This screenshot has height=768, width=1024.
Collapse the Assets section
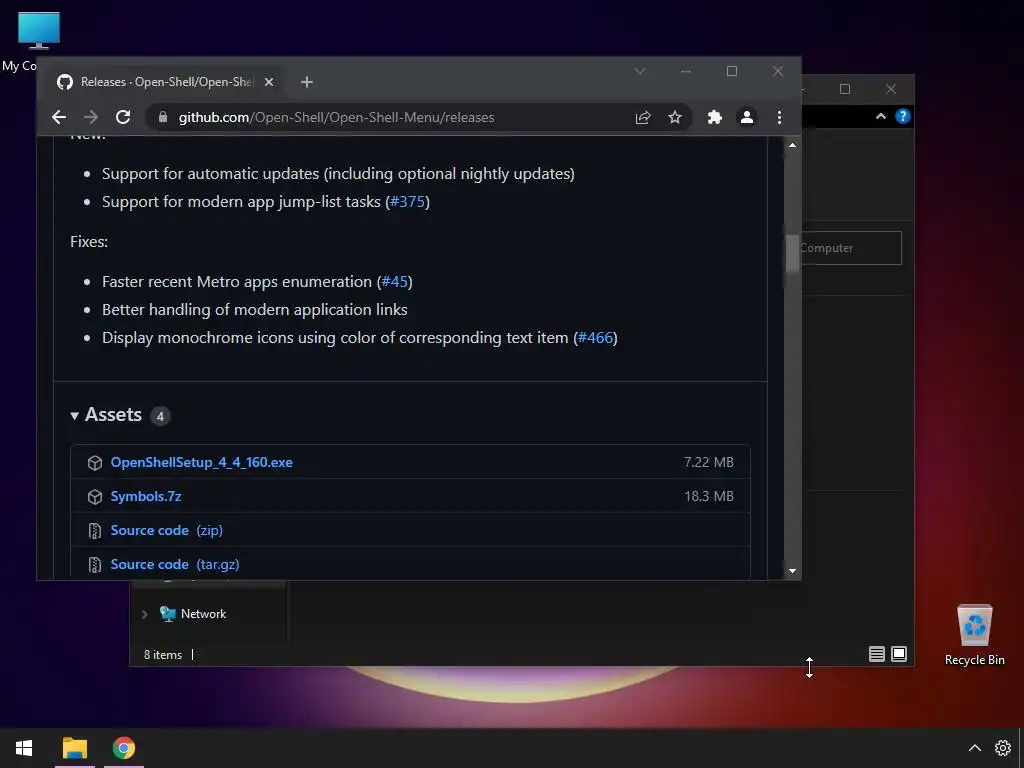click(x=74, y=415)
